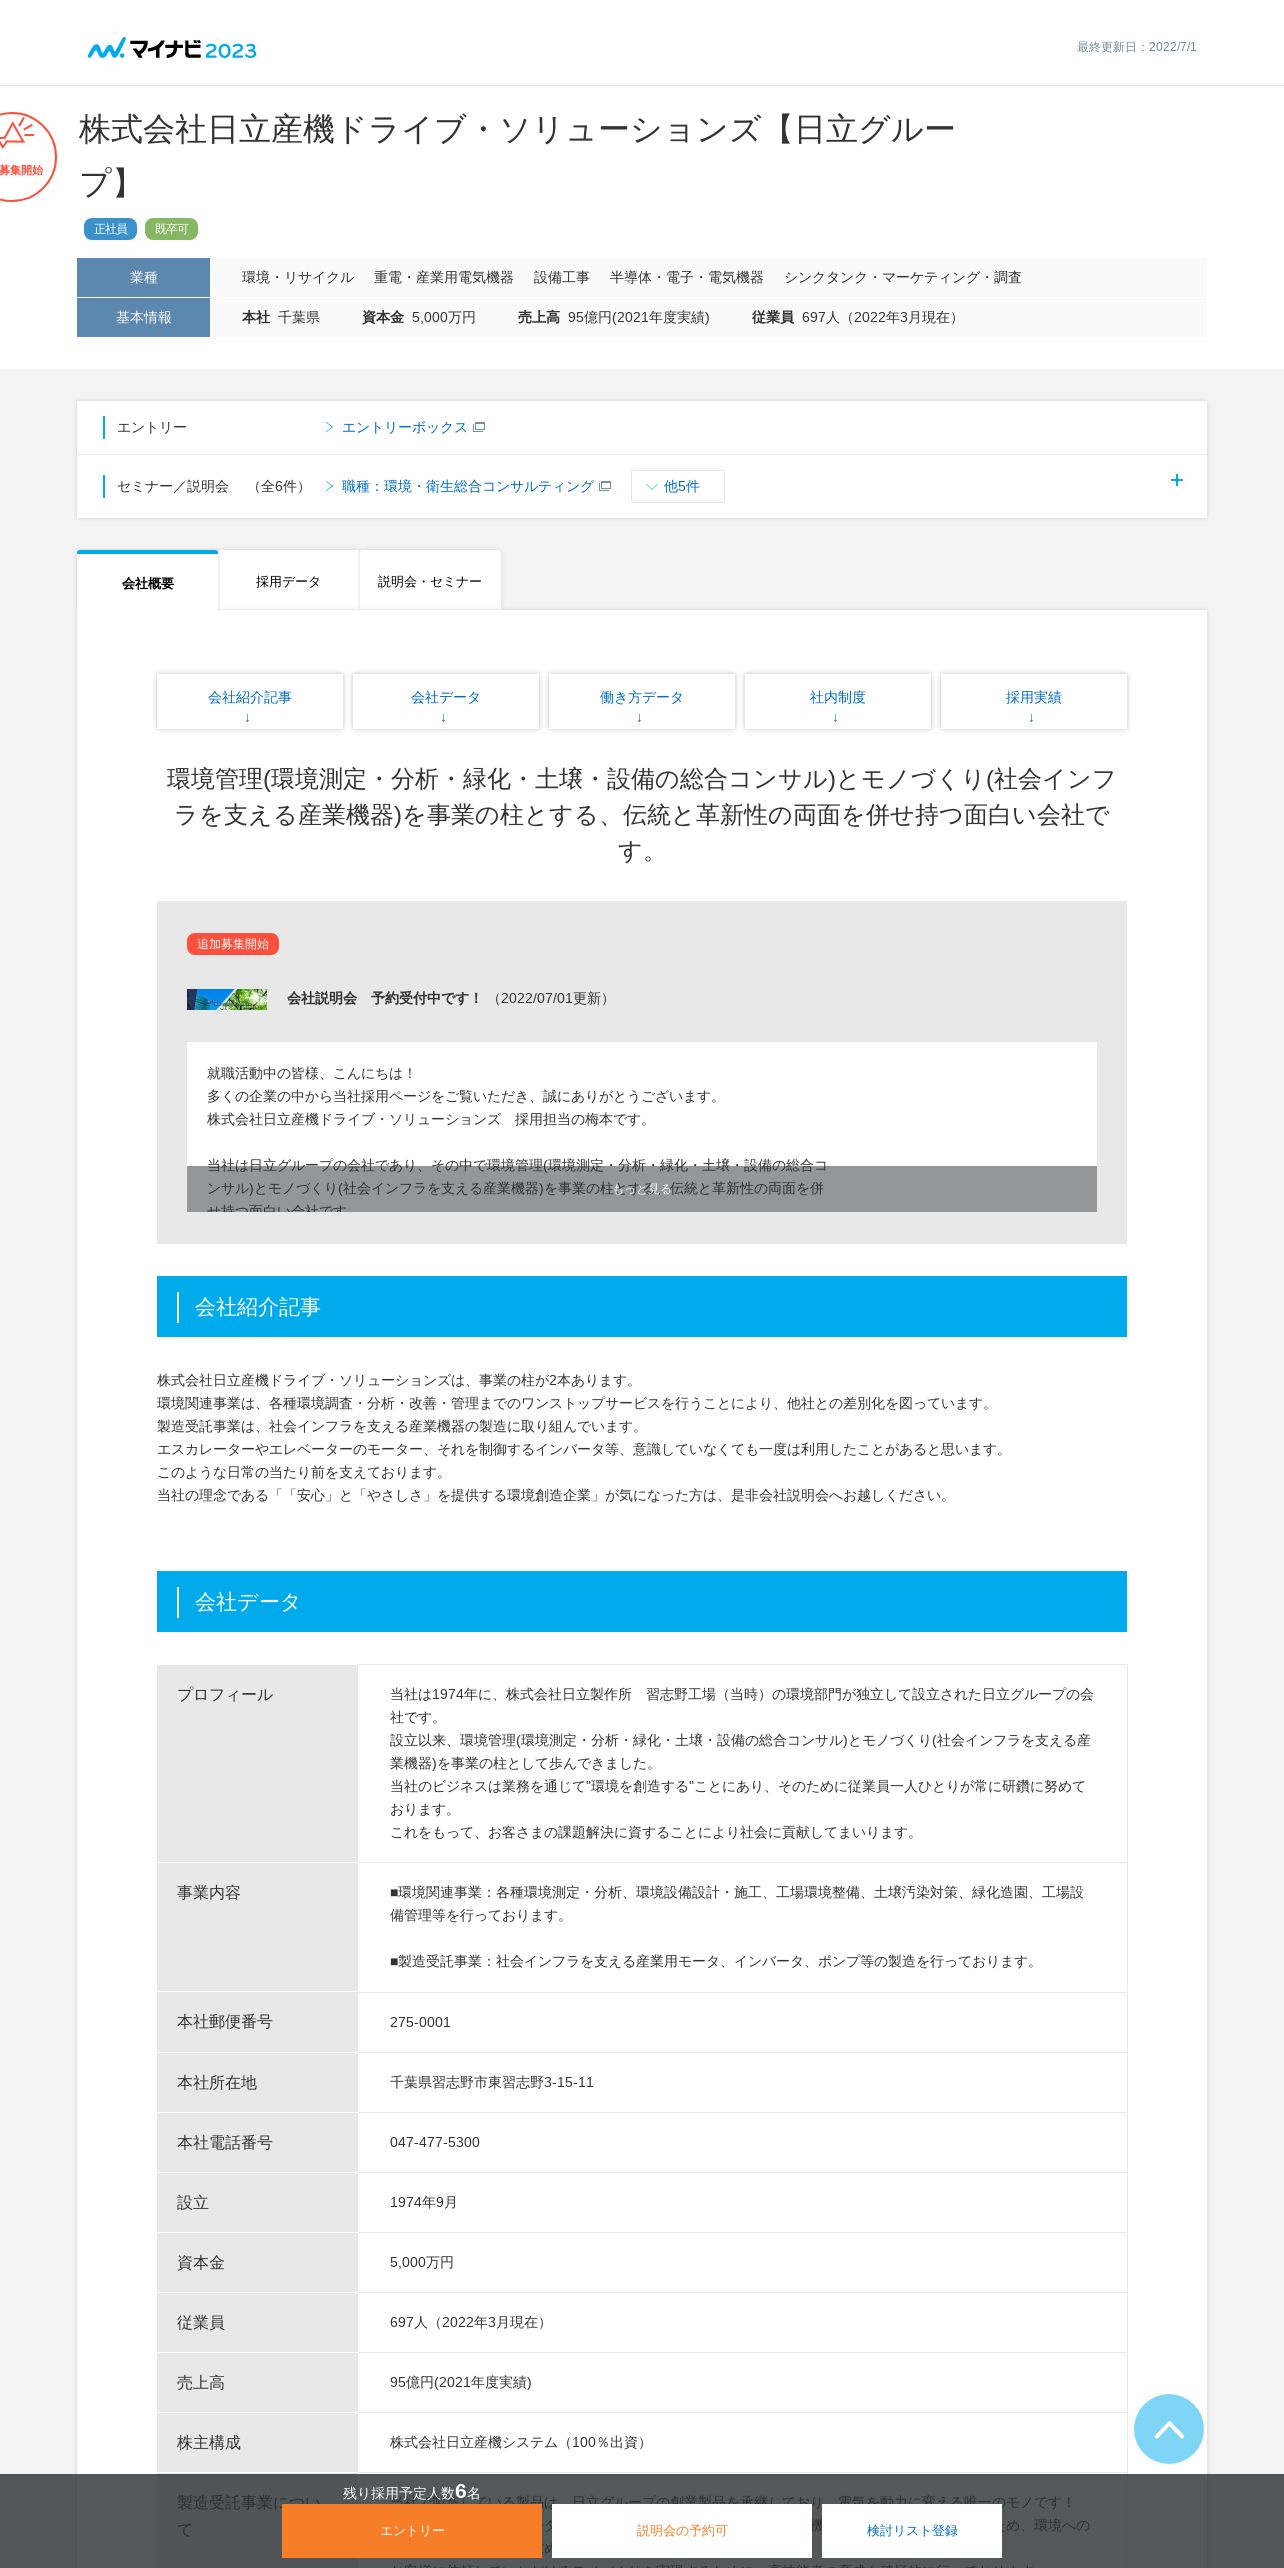Screen dimensions: 1284x2568
Task: Open the マイナビ2023 logo home link
Action: pos(172,49)
